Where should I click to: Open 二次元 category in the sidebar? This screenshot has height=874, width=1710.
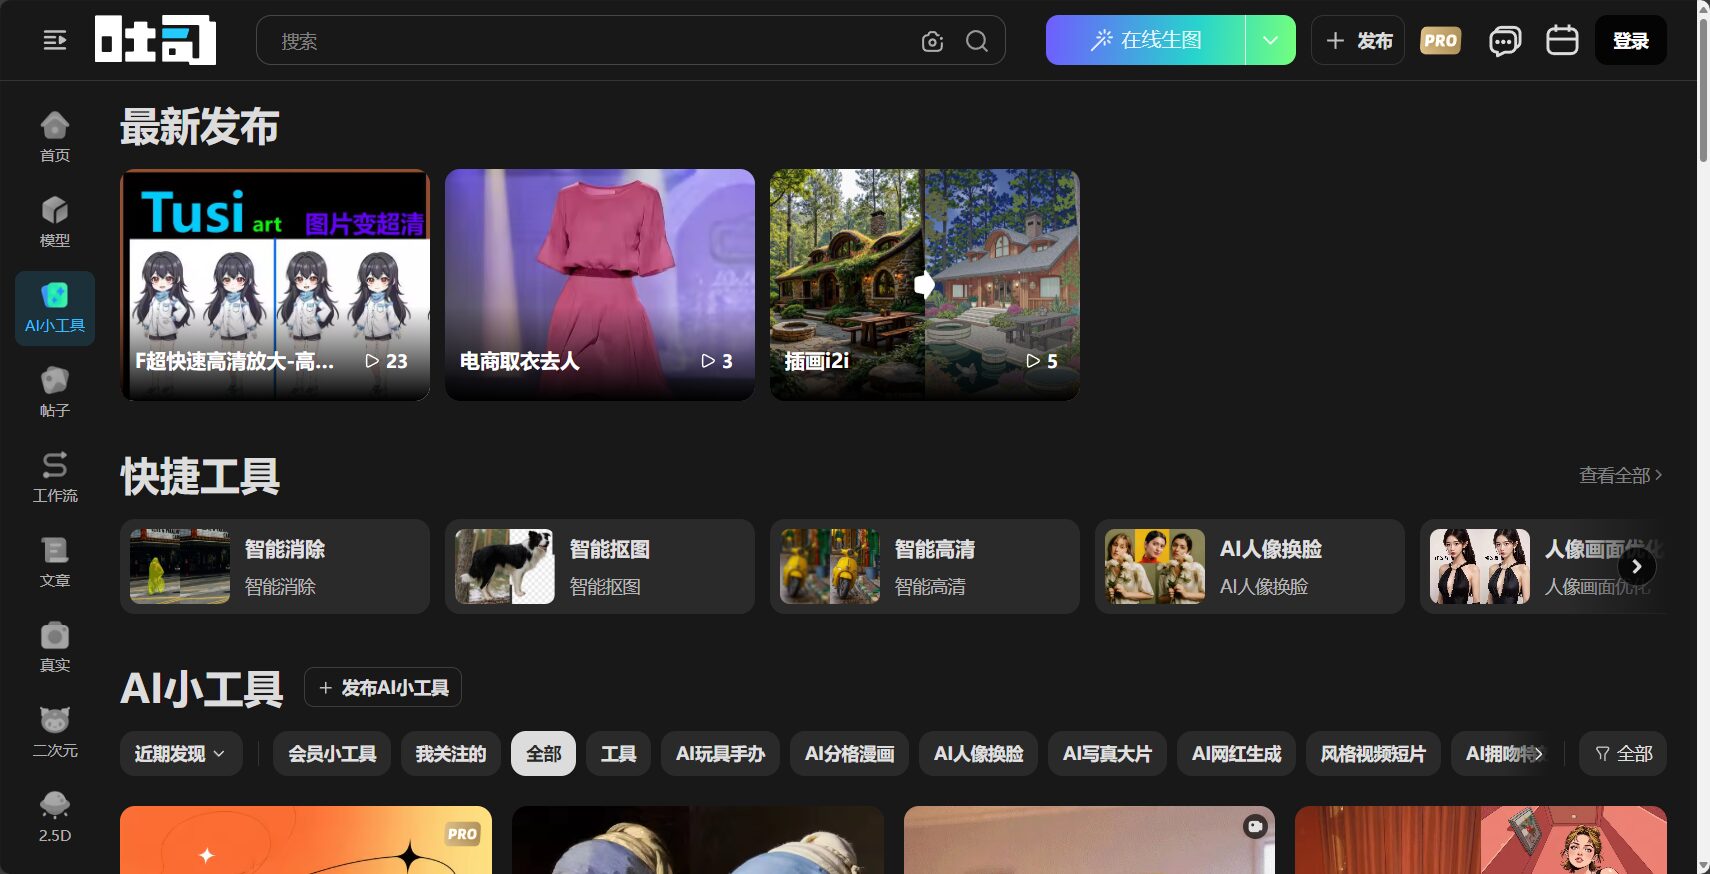[55, 732]
